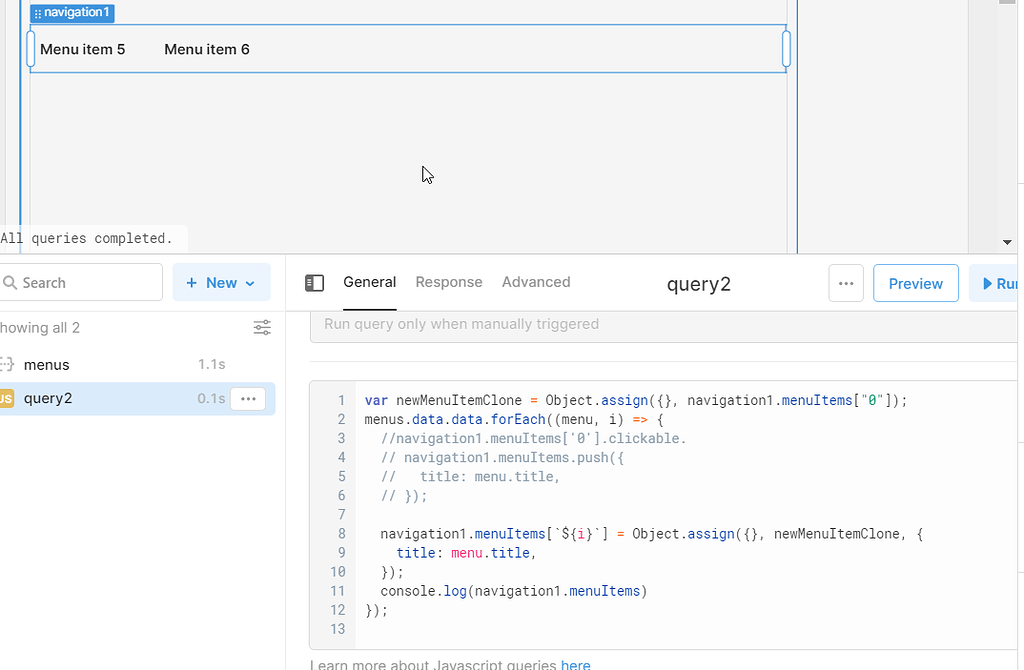
Task: Click the Preview button
Action: 915,283
